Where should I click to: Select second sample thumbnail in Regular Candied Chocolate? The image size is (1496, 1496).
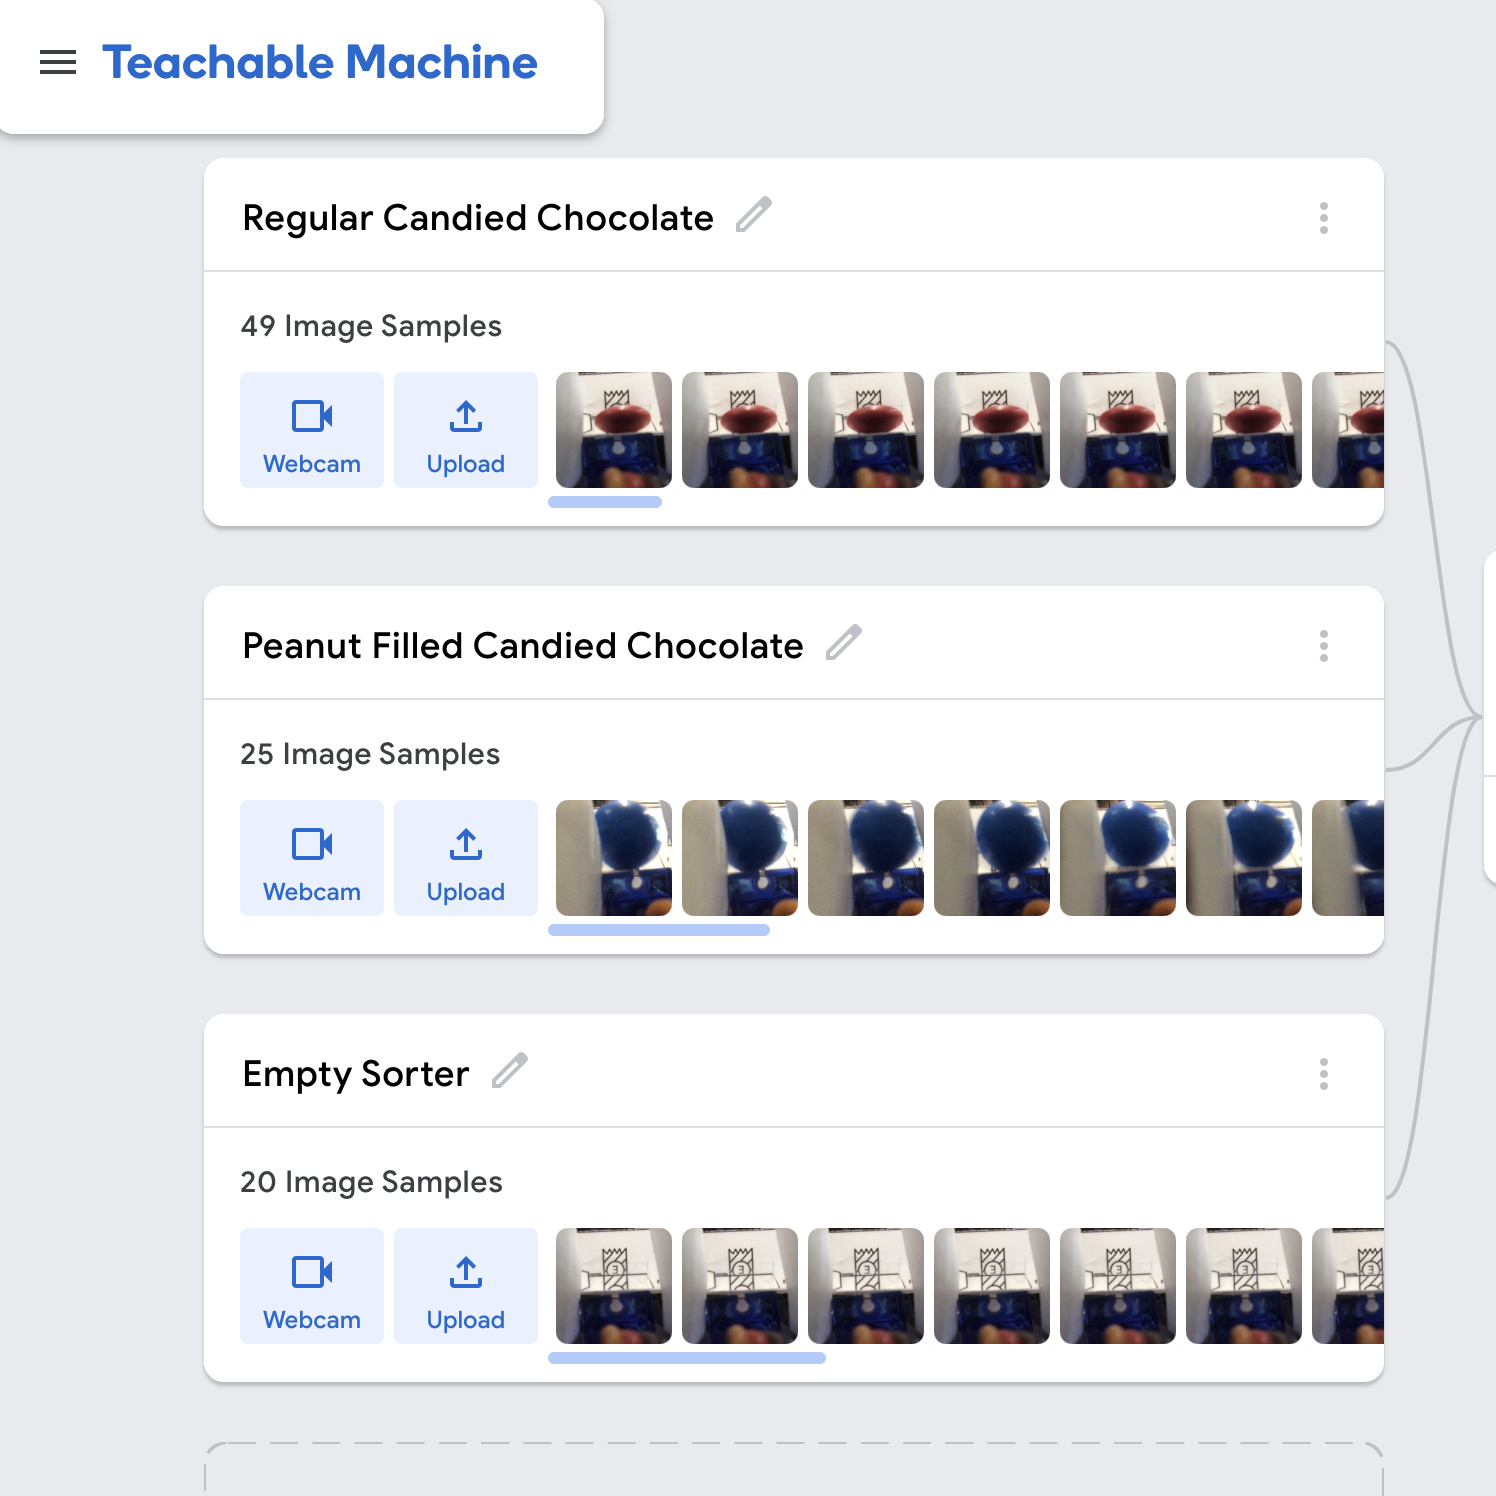click(740, 430)
